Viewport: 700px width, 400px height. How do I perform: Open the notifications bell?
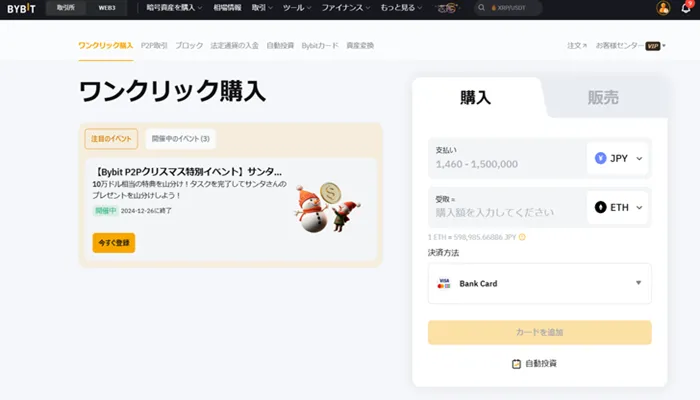click(x=686, y=8)
